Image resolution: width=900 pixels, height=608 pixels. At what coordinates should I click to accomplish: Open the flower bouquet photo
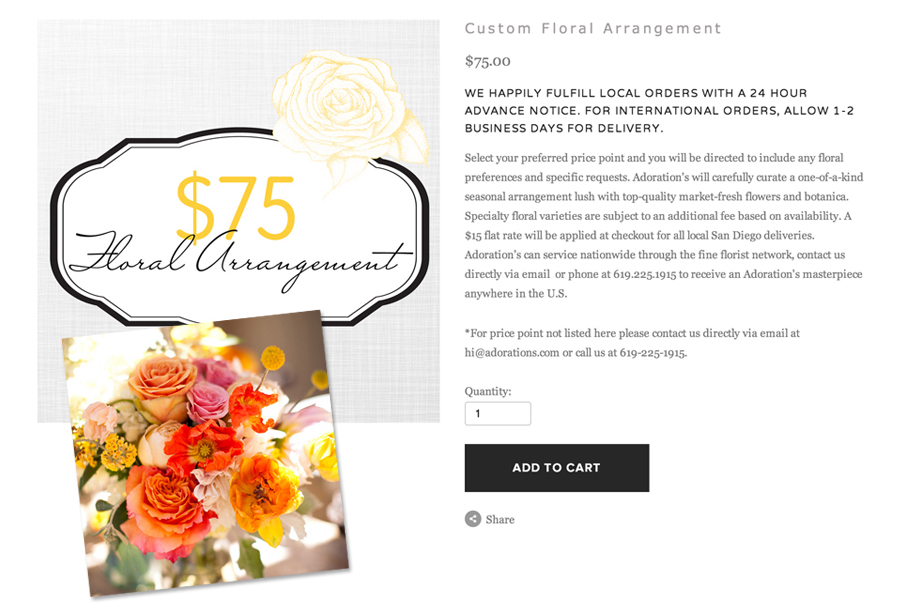tap(207, 454)
